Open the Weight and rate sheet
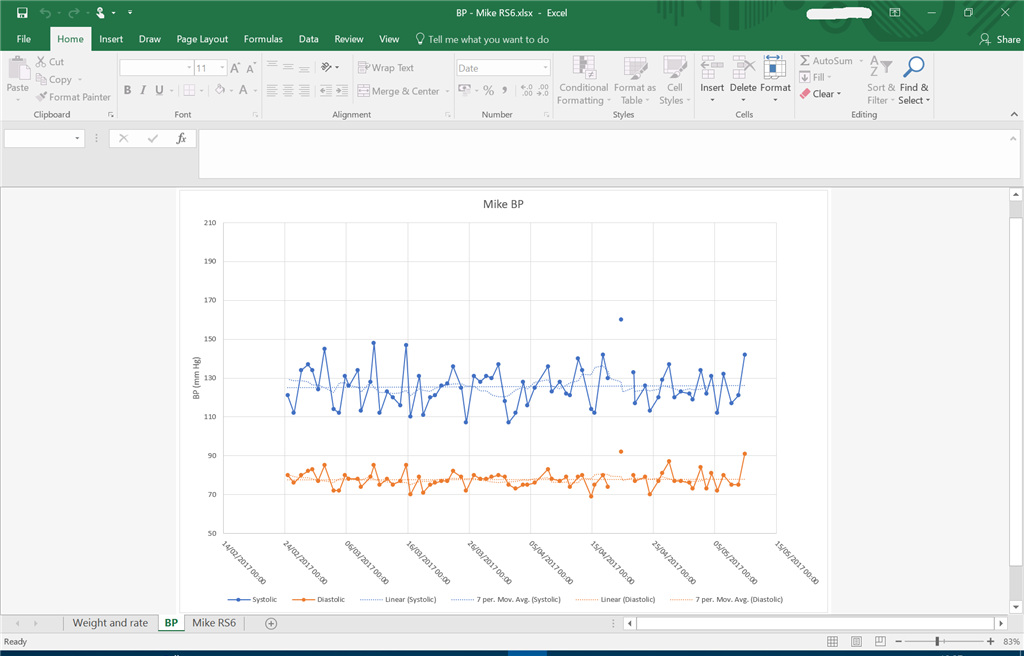This screenshot has height=656, width=1024. coord(110,623)
